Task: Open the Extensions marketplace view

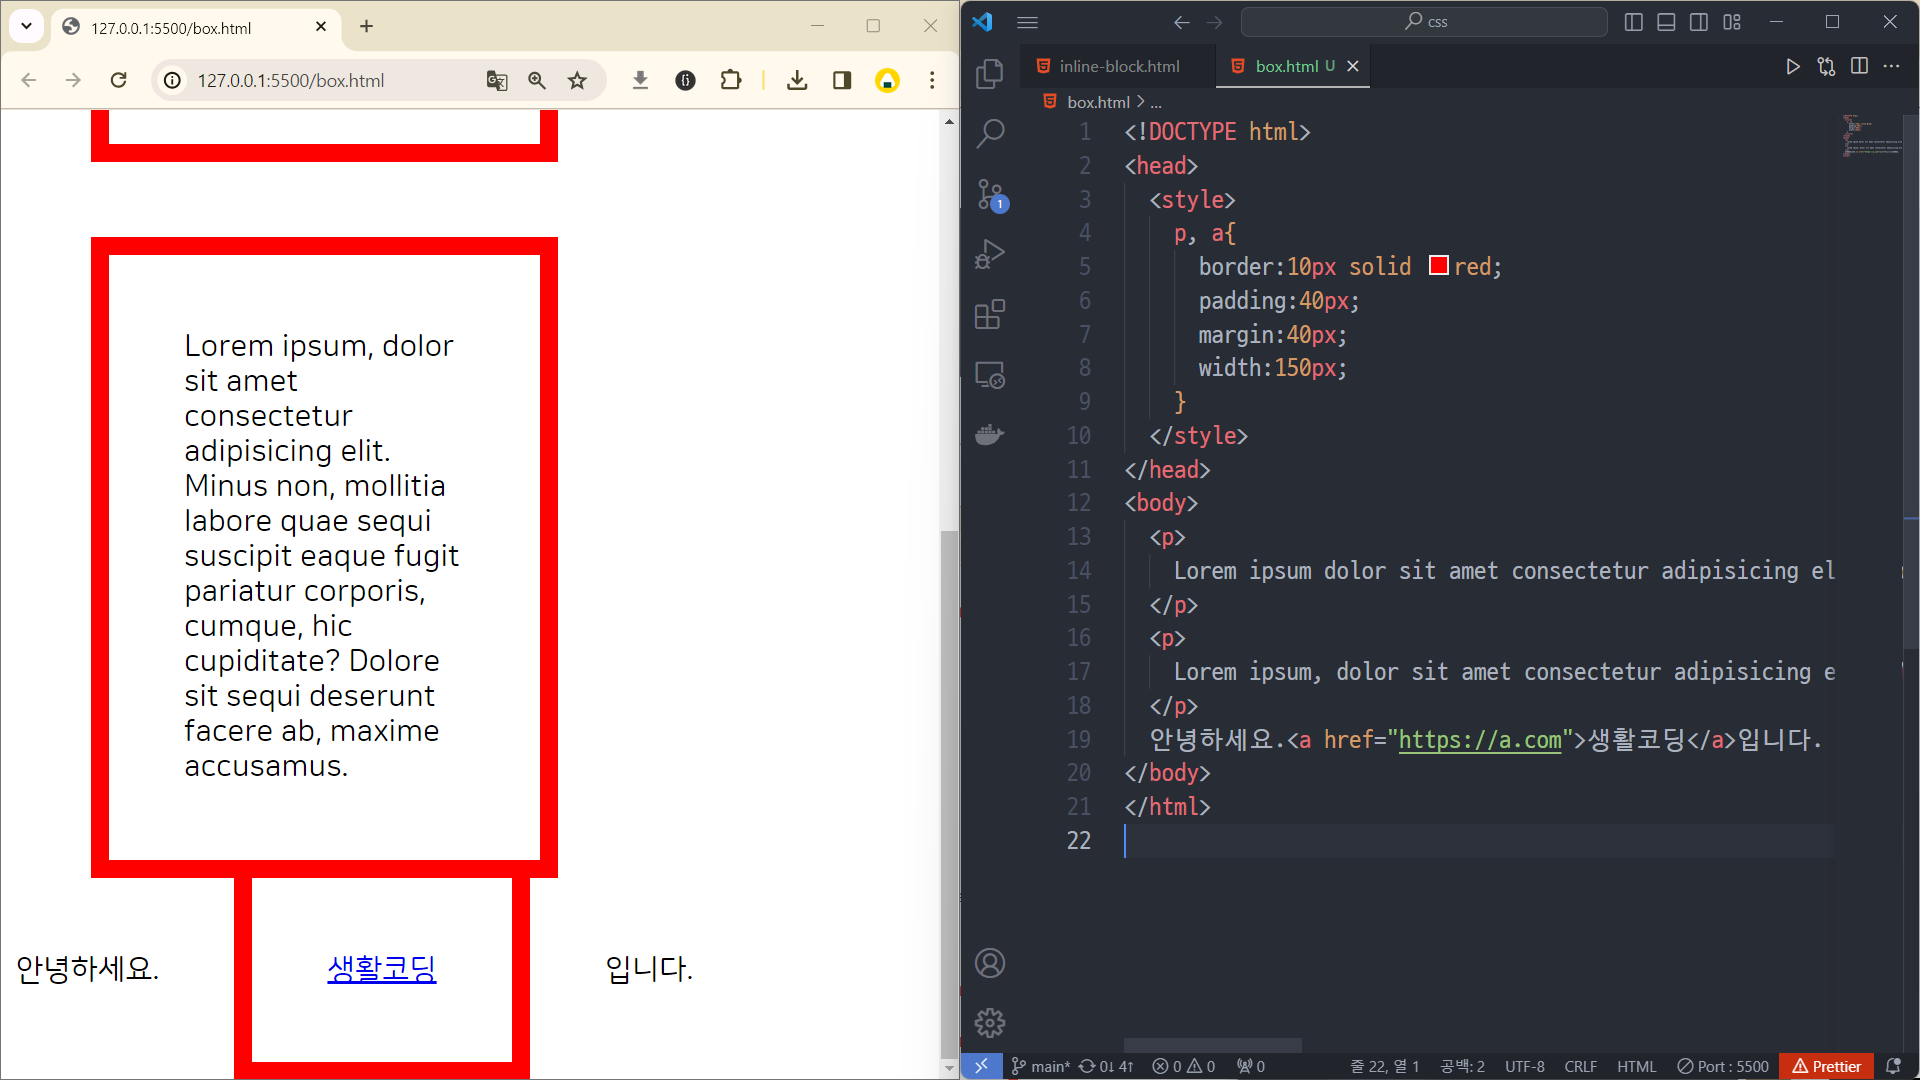Action: click(989, 315)
